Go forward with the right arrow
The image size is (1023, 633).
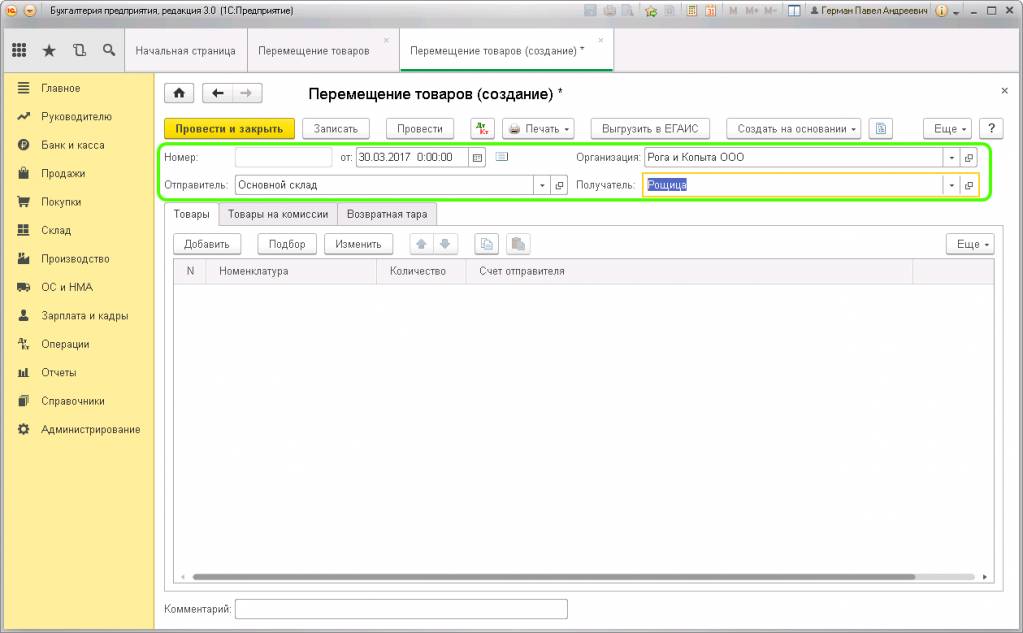coord(246,93)
